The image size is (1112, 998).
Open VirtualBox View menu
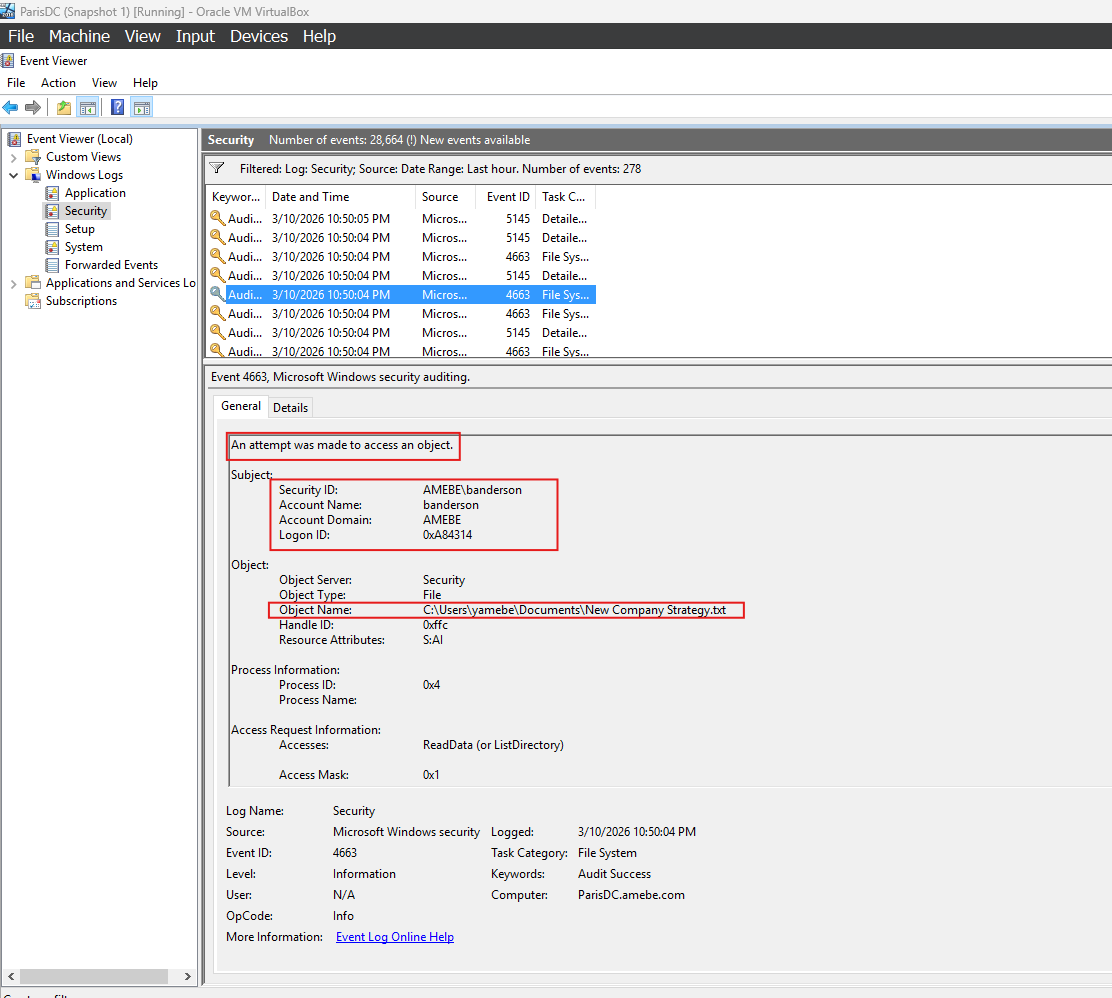point(143,36)
